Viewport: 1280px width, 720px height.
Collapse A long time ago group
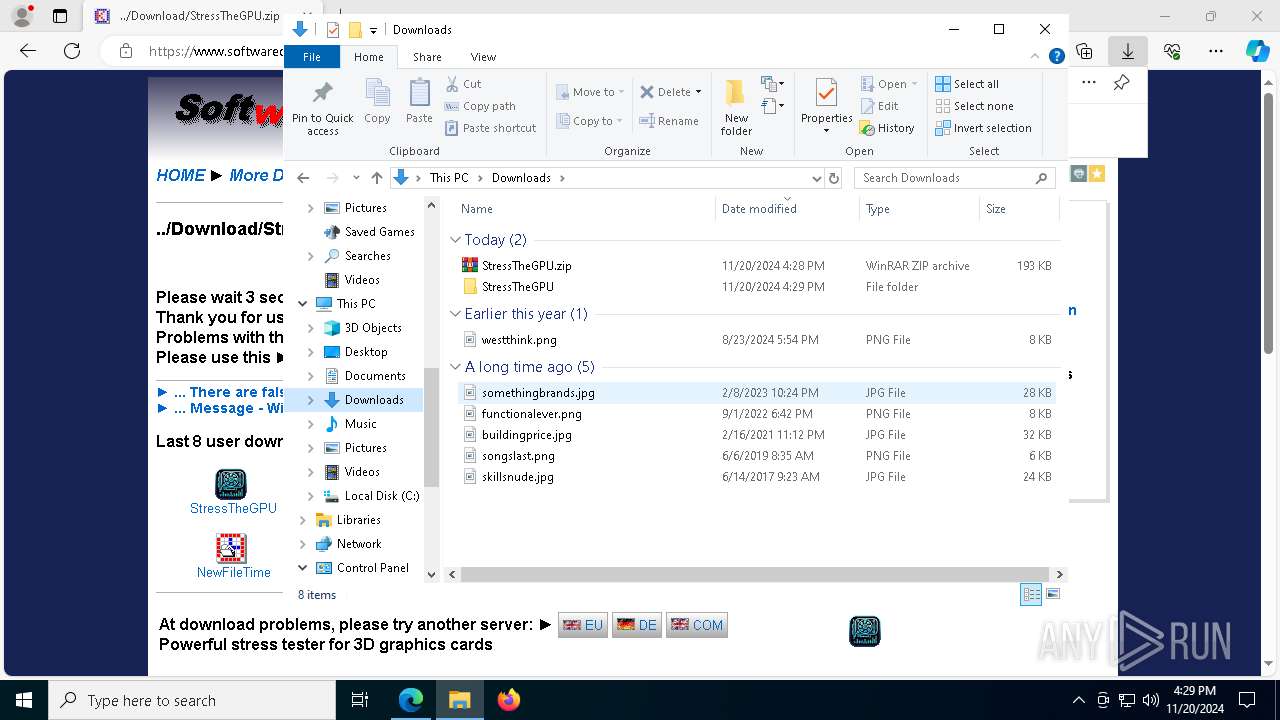tap(456, 367)
